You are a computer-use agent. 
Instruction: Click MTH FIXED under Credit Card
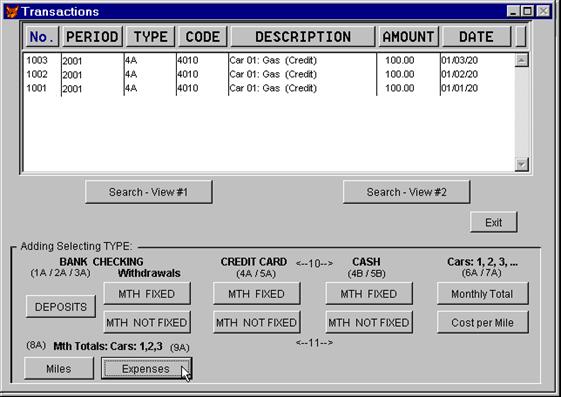(257, 294)
